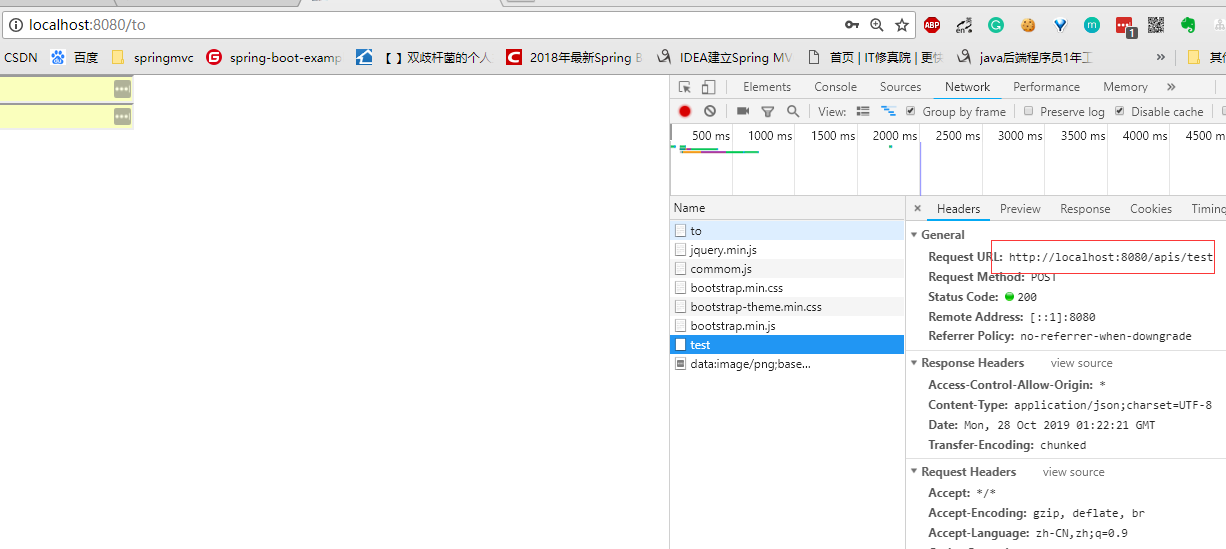The width and height of the screenshot is (1226, 549).
Task: Click the saved password key icon
Action: click(852, 25)
